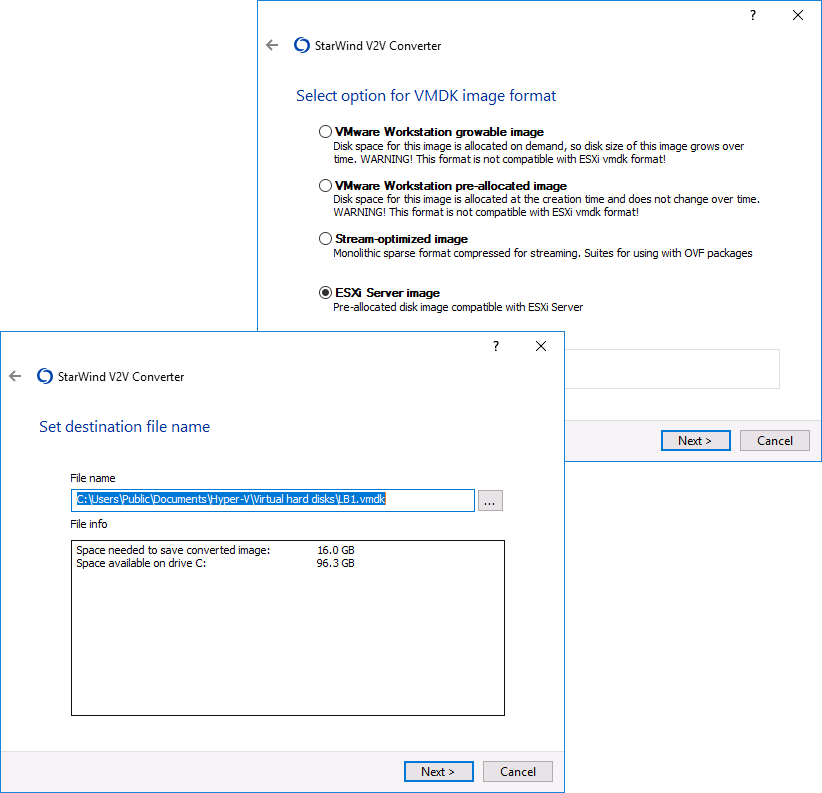The image size is (822, 793).
Task: Click the empty box in the VMDK window
Action: click(x=672, y=369)
